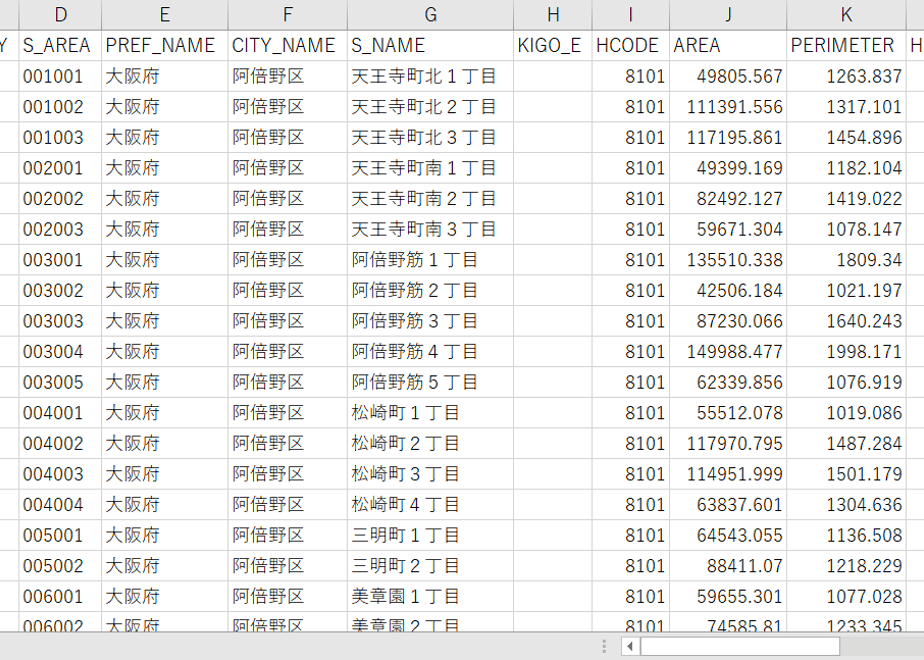Viewport: 924px width, 660px height.
Task: Click cell 天王寺町南１丁目
Action: (x=430, y=168)
